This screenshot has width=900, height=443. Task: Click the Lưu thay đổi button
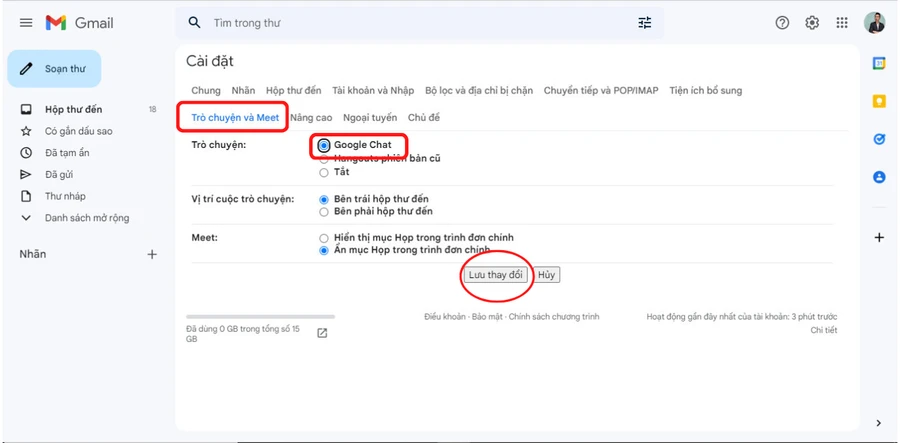coord(496,275)
